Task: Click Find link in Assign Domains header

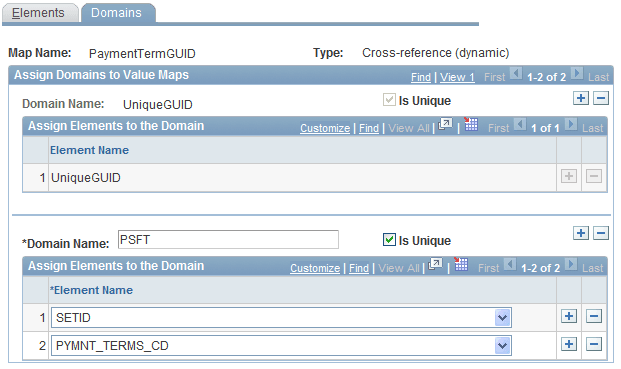Action: (x=421, y=77)
